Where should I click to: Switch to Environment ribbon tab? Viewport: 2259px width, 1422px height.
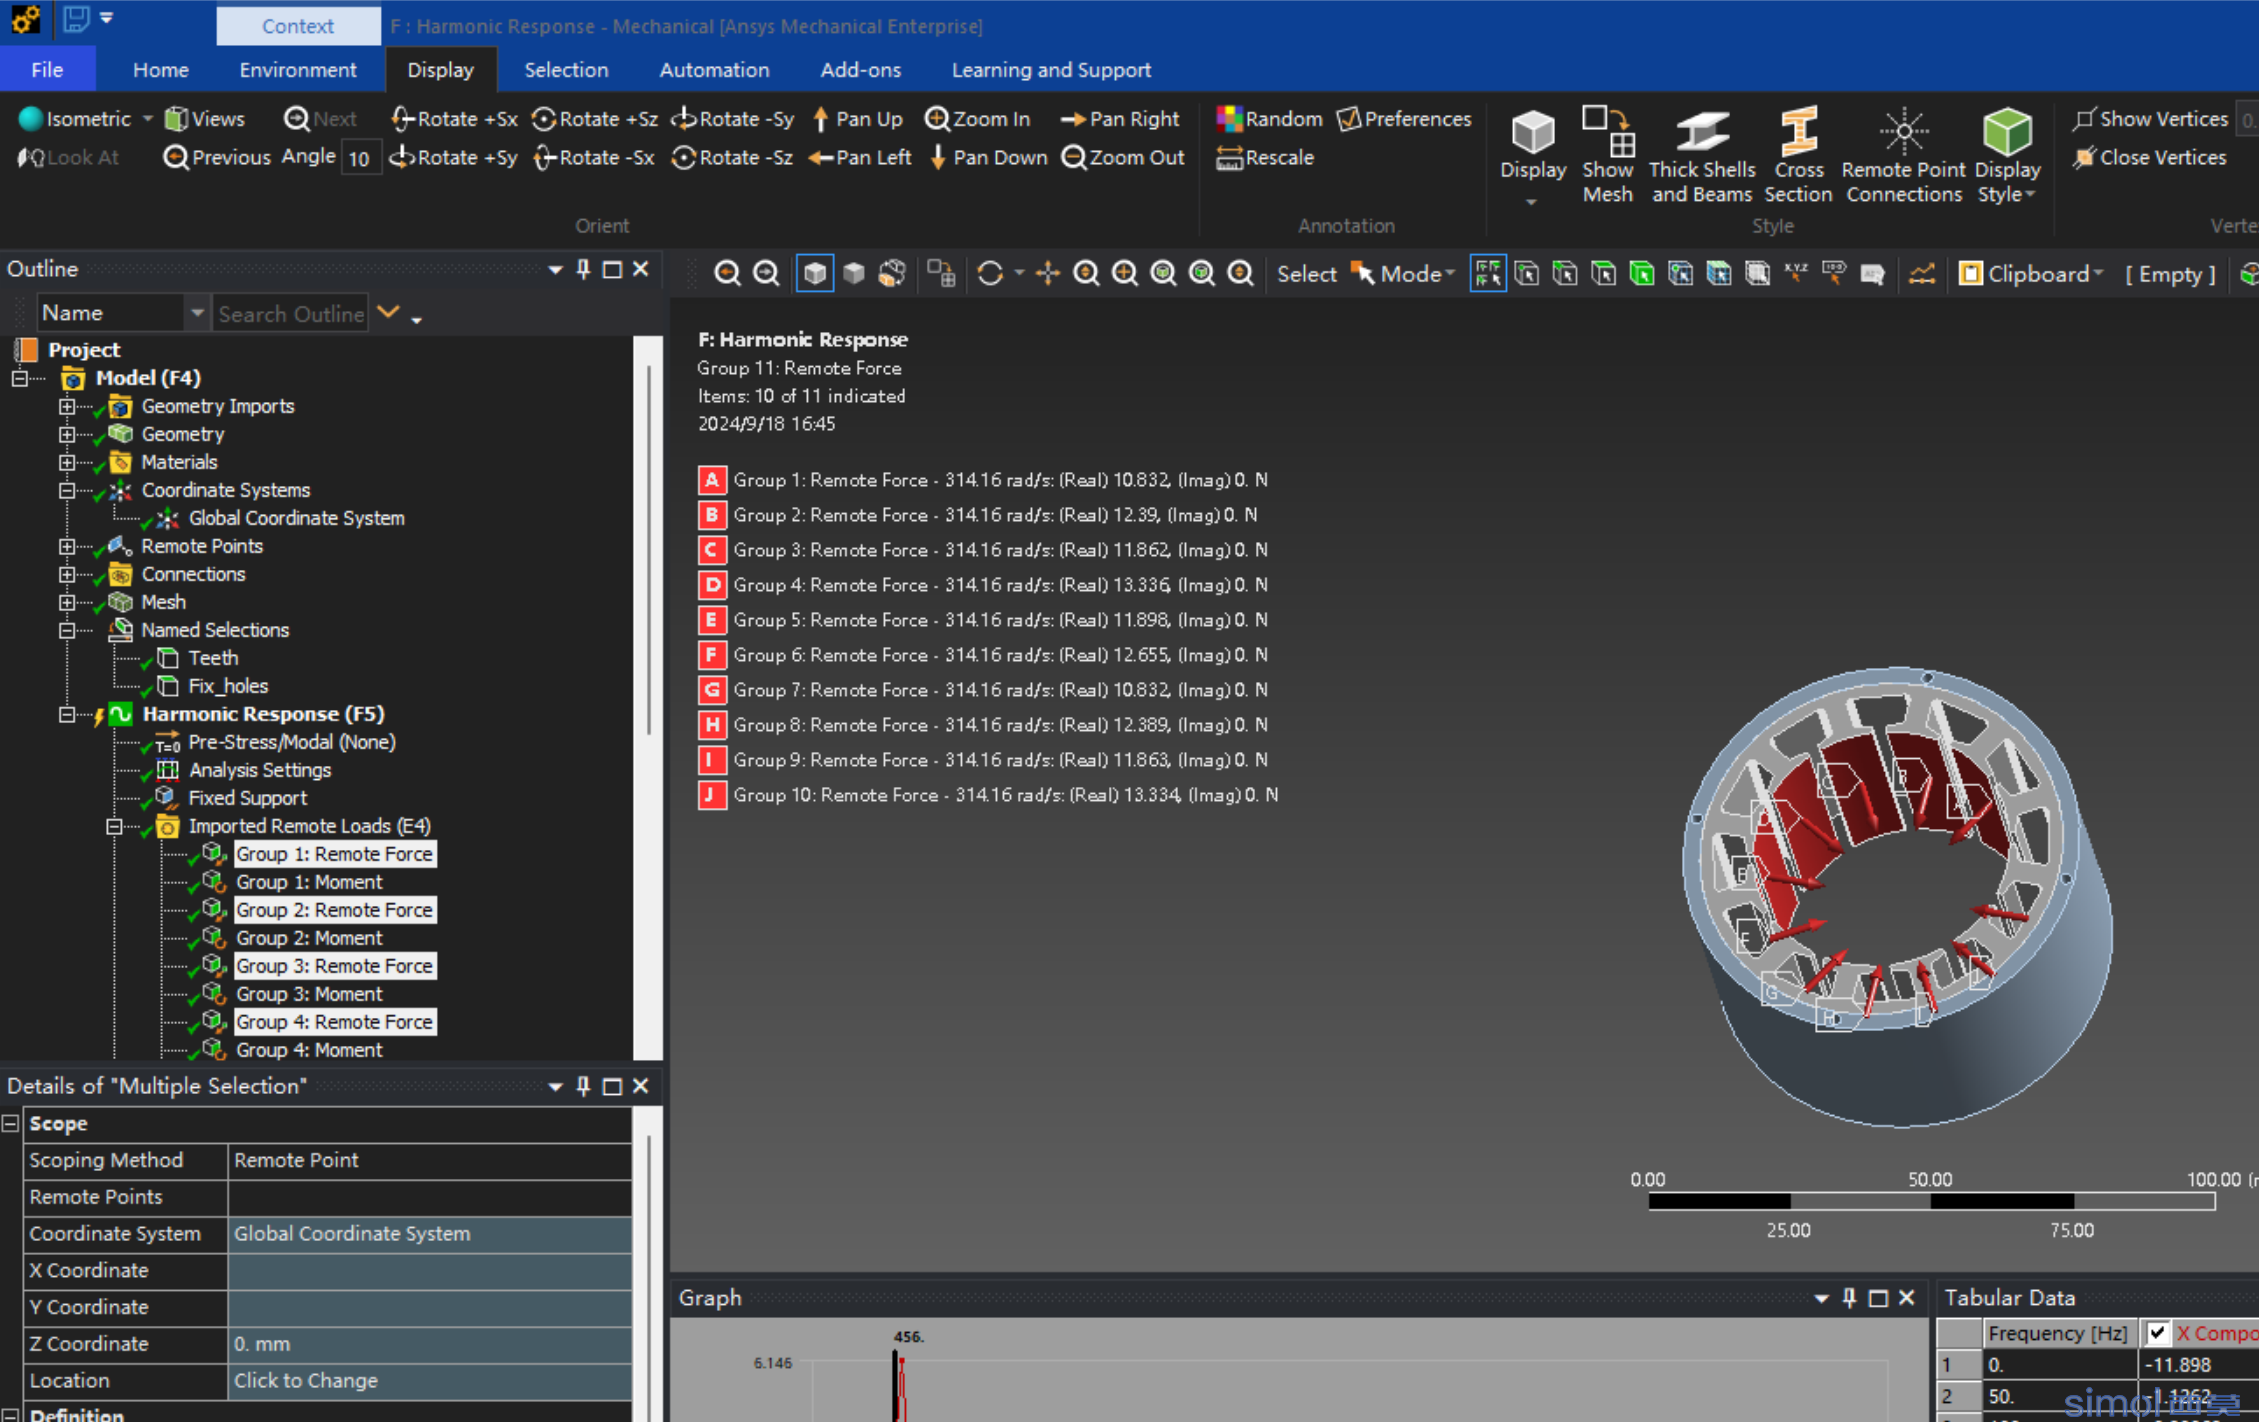coord(298,70)
